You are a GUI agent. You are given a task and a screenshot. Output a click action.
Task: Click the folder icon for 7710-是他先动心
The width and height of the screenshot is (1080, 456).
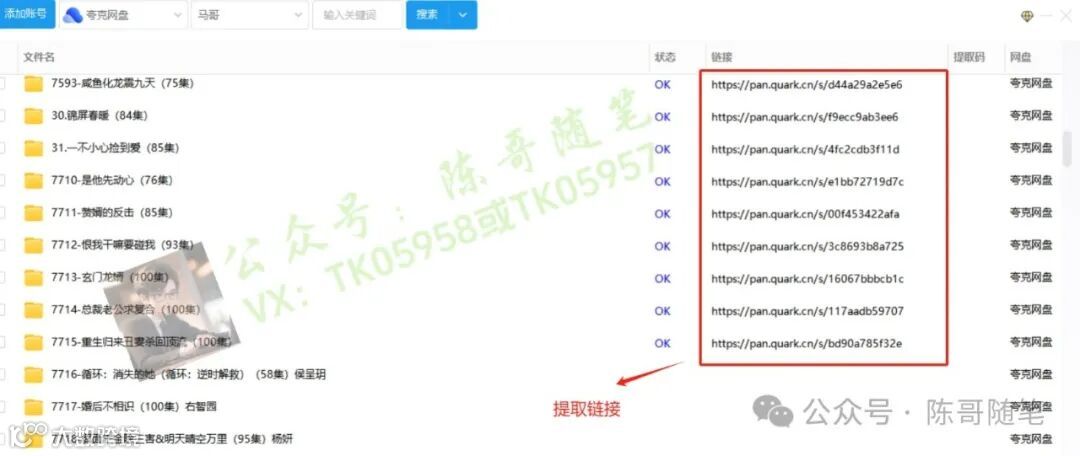coord(33,180)
